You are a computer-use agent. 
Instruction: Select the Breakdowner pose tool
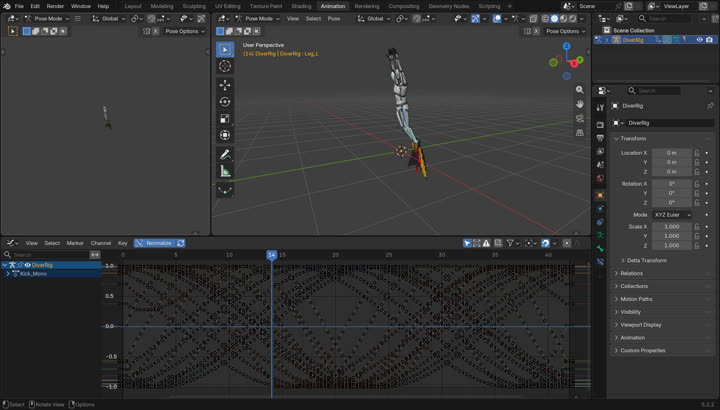225,190
